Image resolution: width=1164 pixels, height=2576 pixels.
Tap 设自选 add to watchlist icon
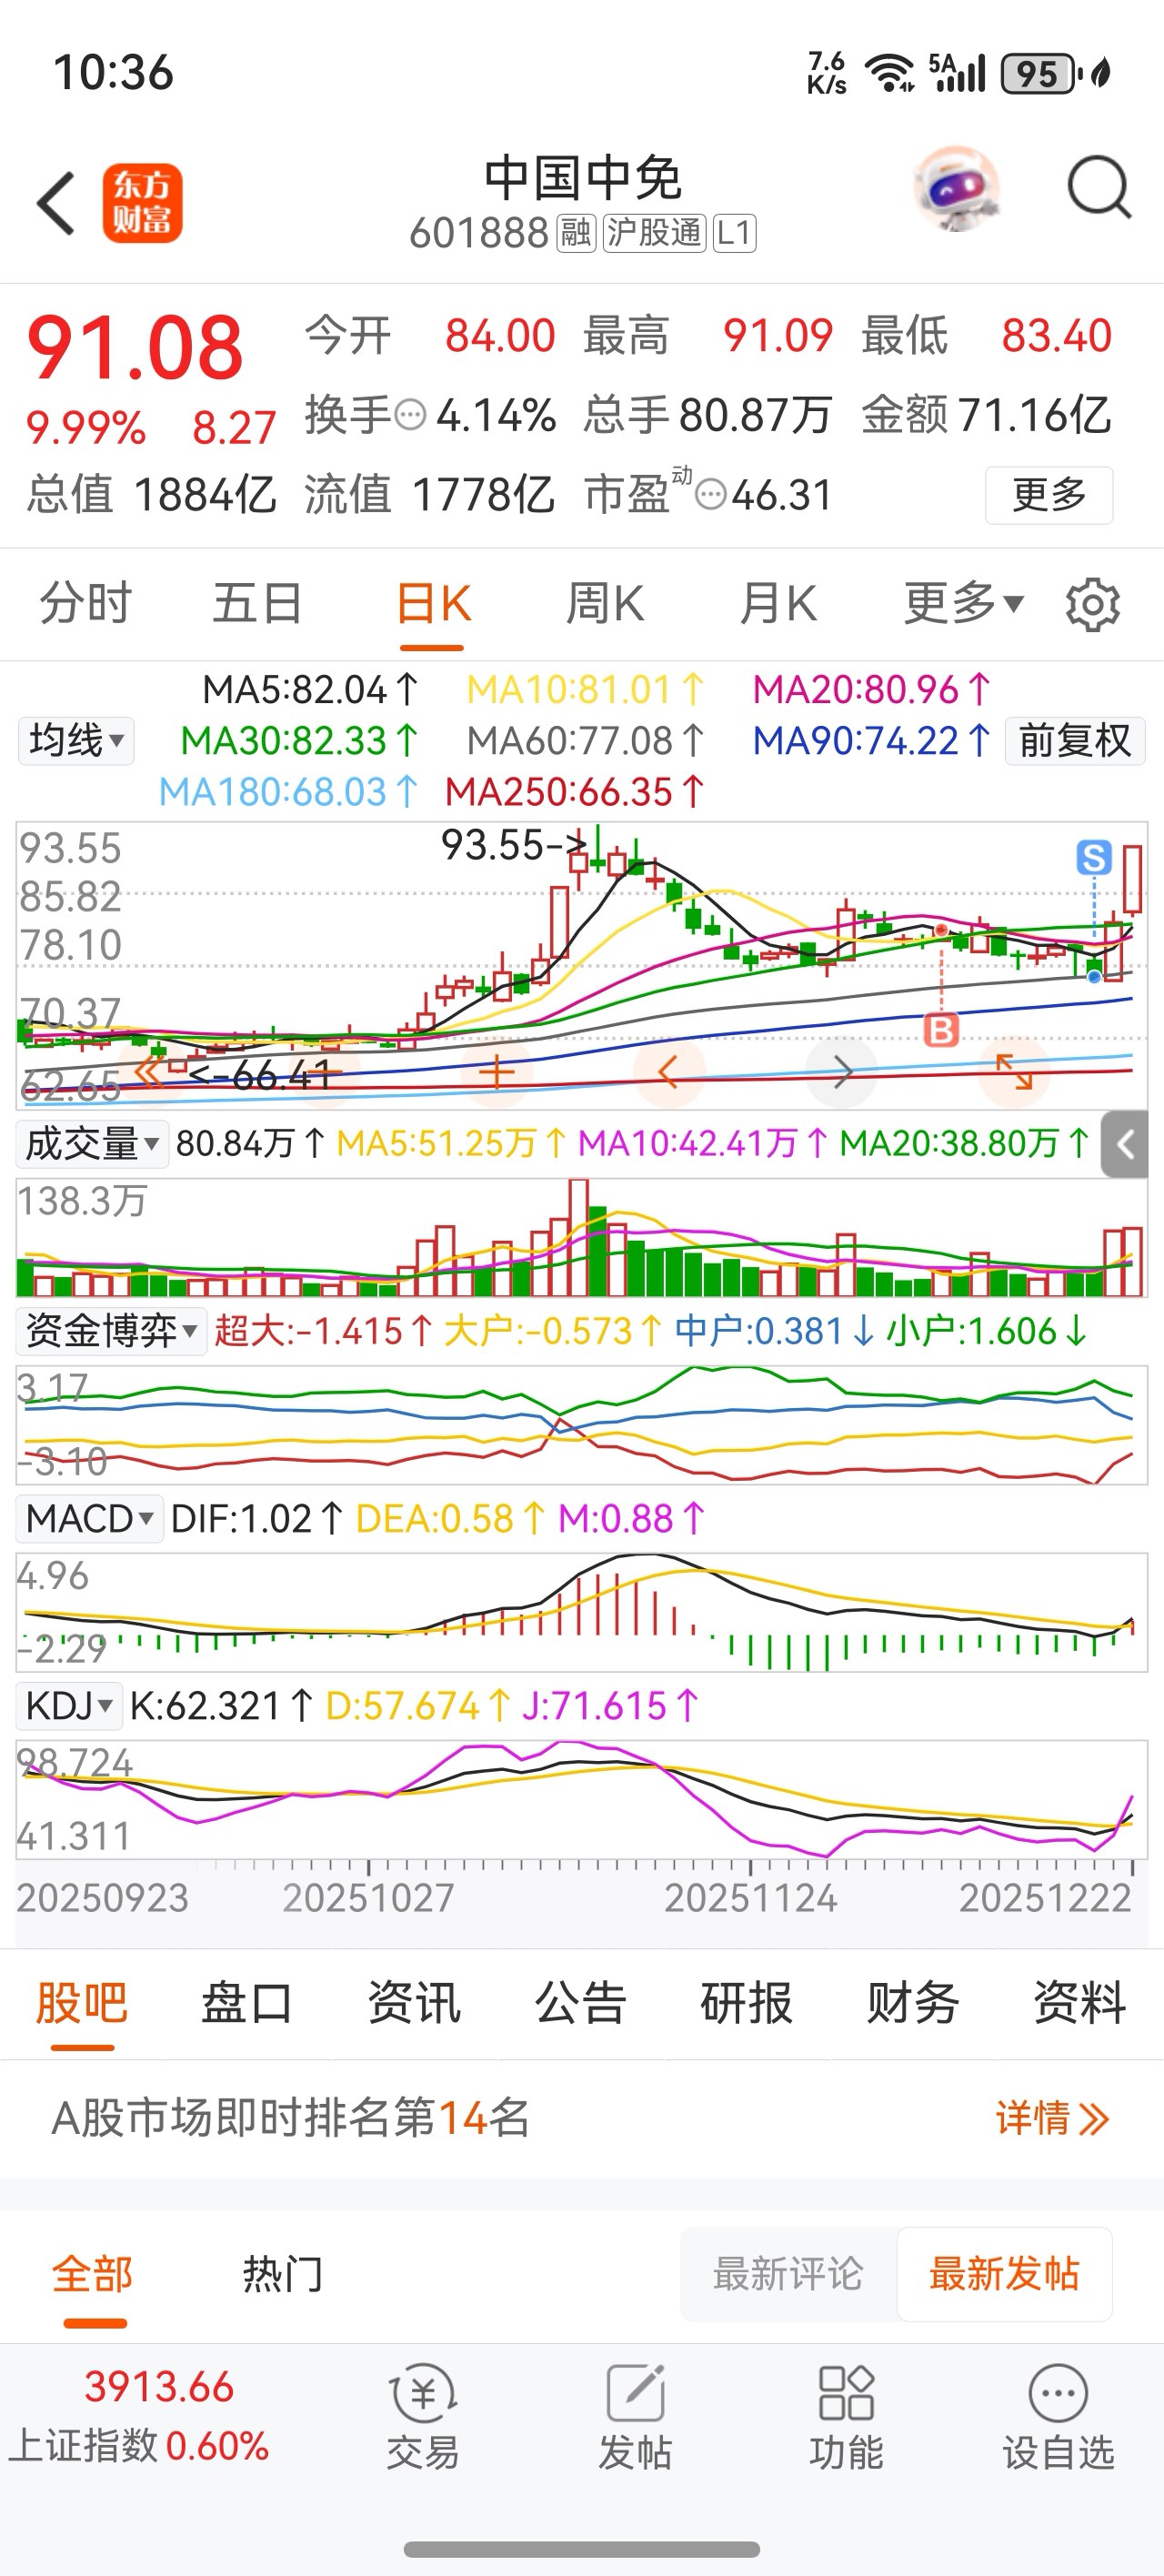(1058, 2419)
